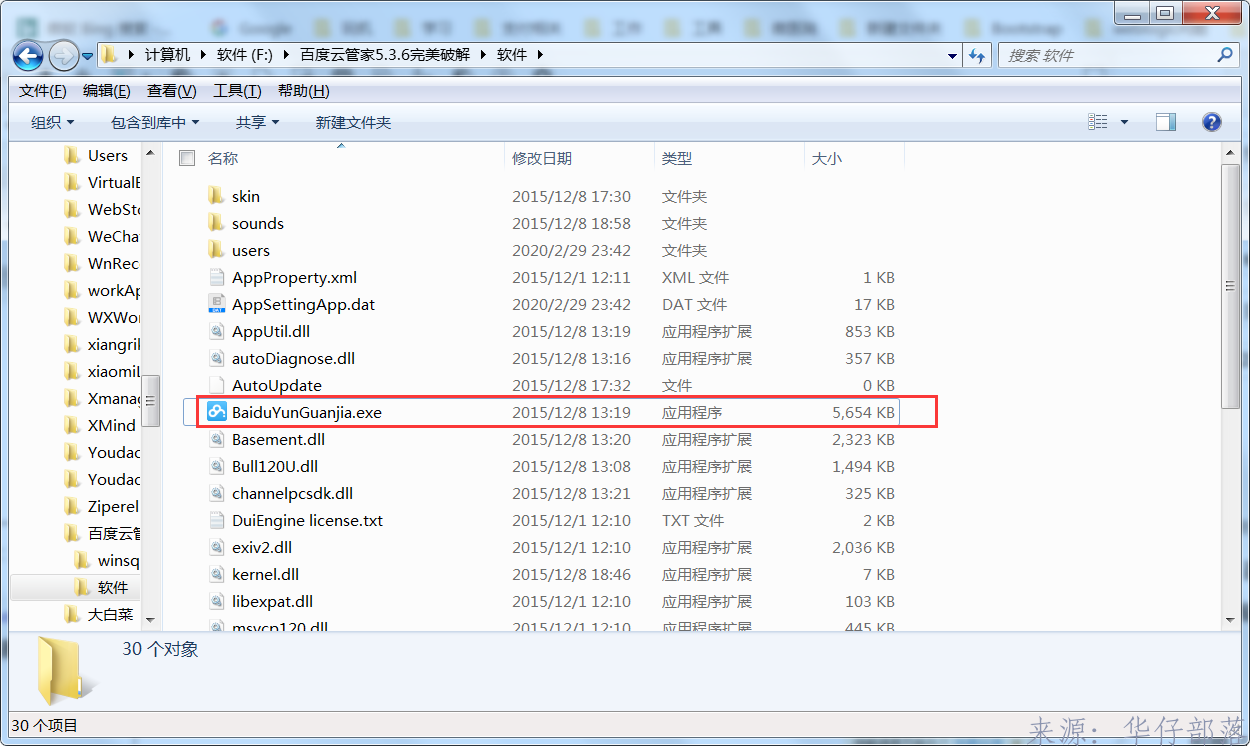This screenshot has height=746, width=1250.
Task: Open the 文件(F) menu
Action: 42,91
